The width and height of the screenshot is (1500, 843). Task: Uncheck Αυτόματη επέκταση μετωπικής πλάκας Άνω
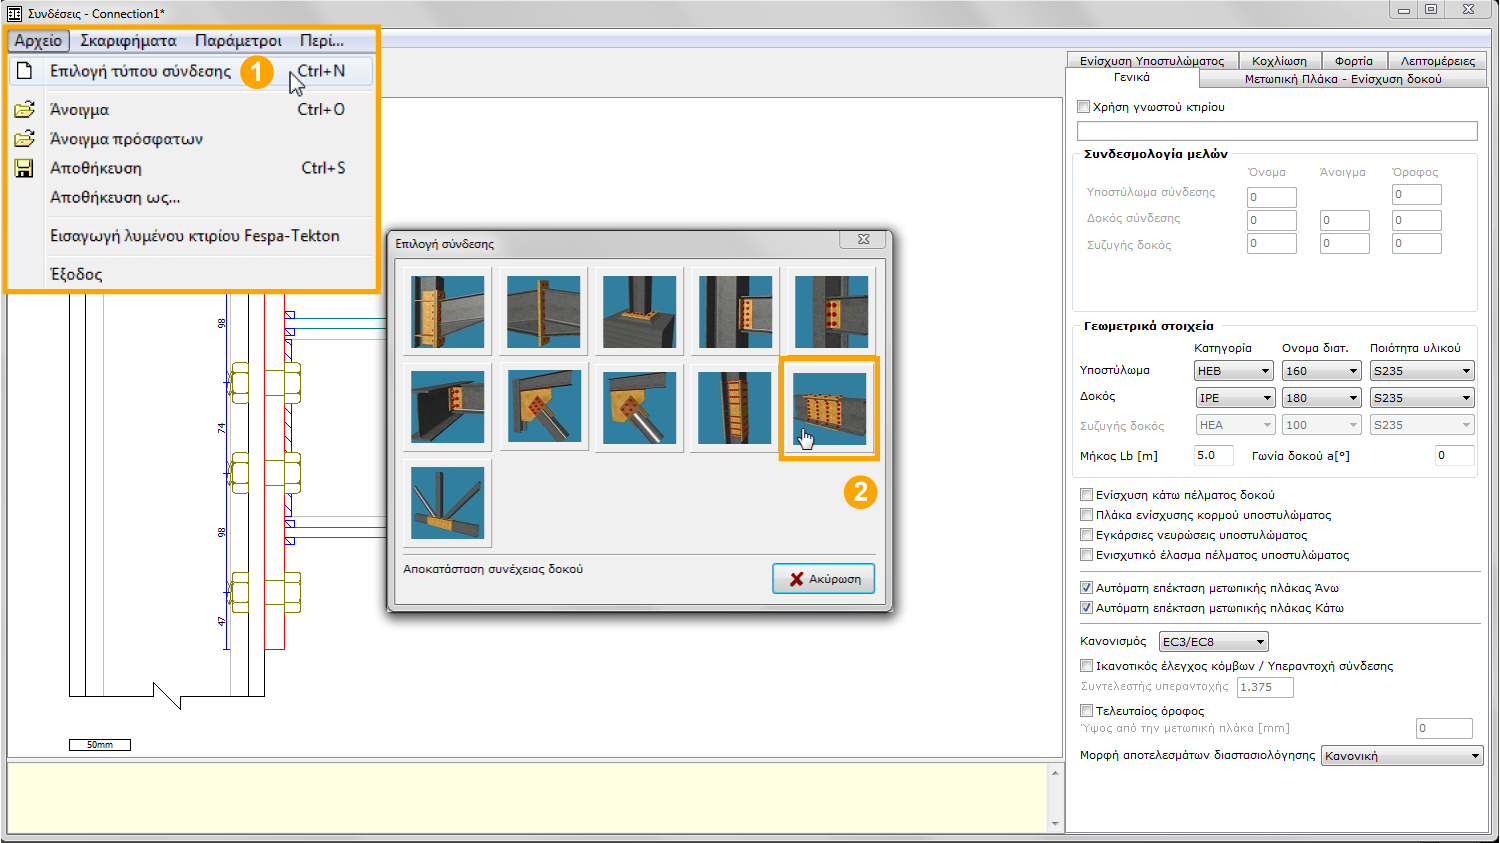click(1086, 588)
